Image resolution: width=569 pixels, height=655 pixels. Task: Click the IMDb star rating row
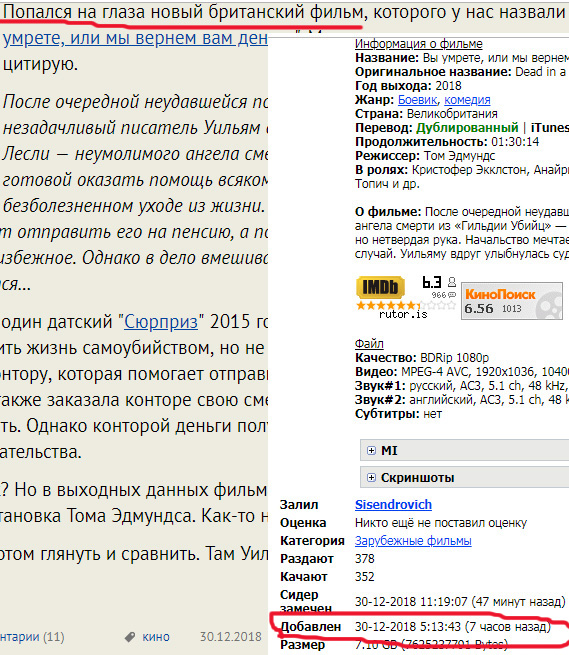(x=406, y=305)
